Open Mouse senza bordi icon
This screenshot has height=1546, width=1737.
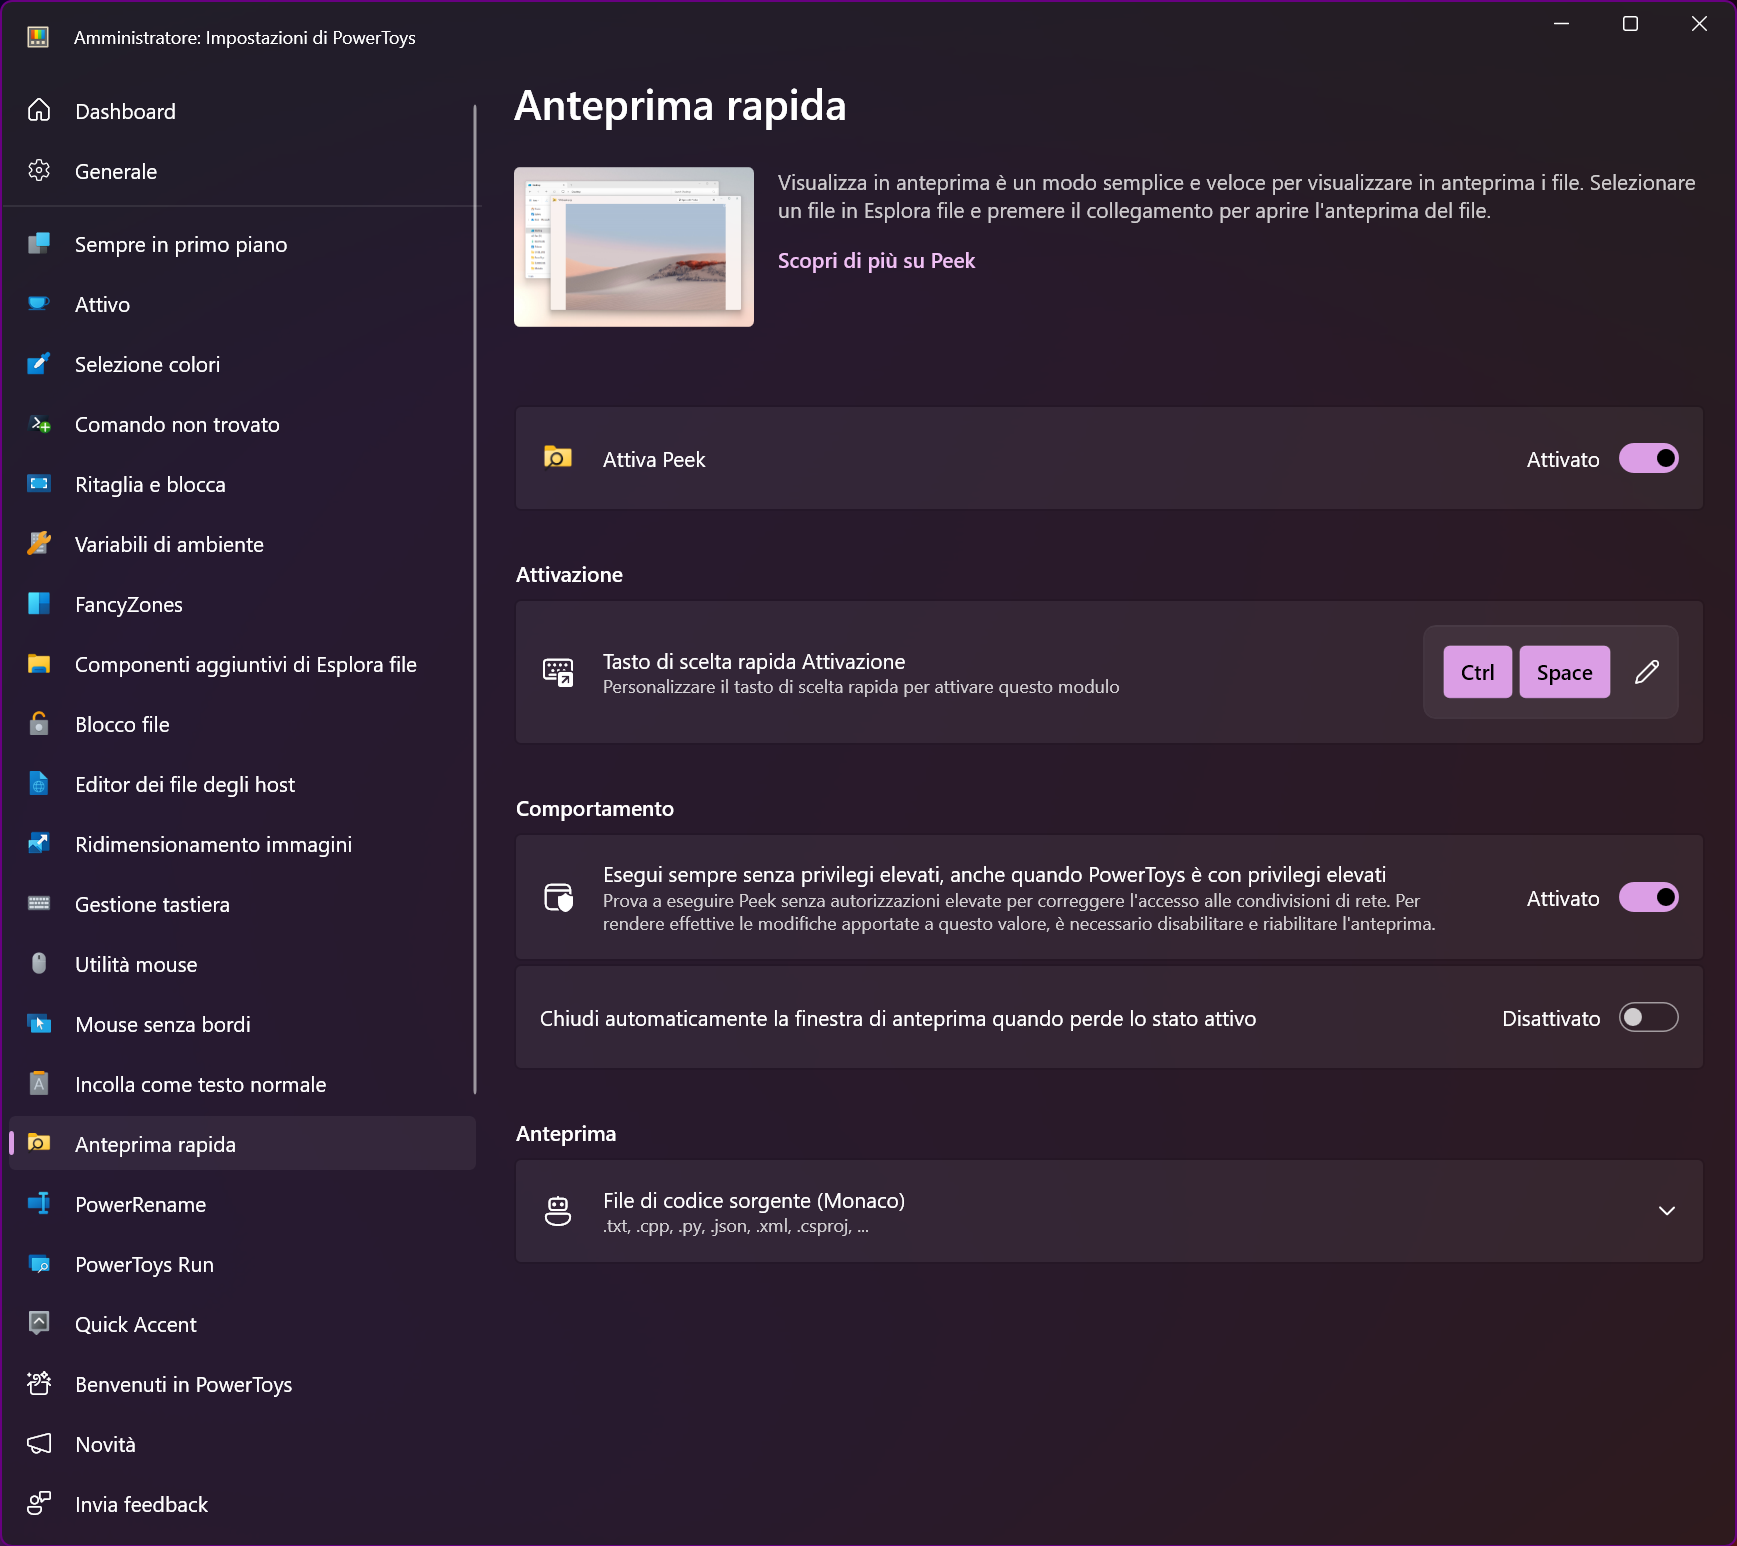click(x=39, y=1024)
